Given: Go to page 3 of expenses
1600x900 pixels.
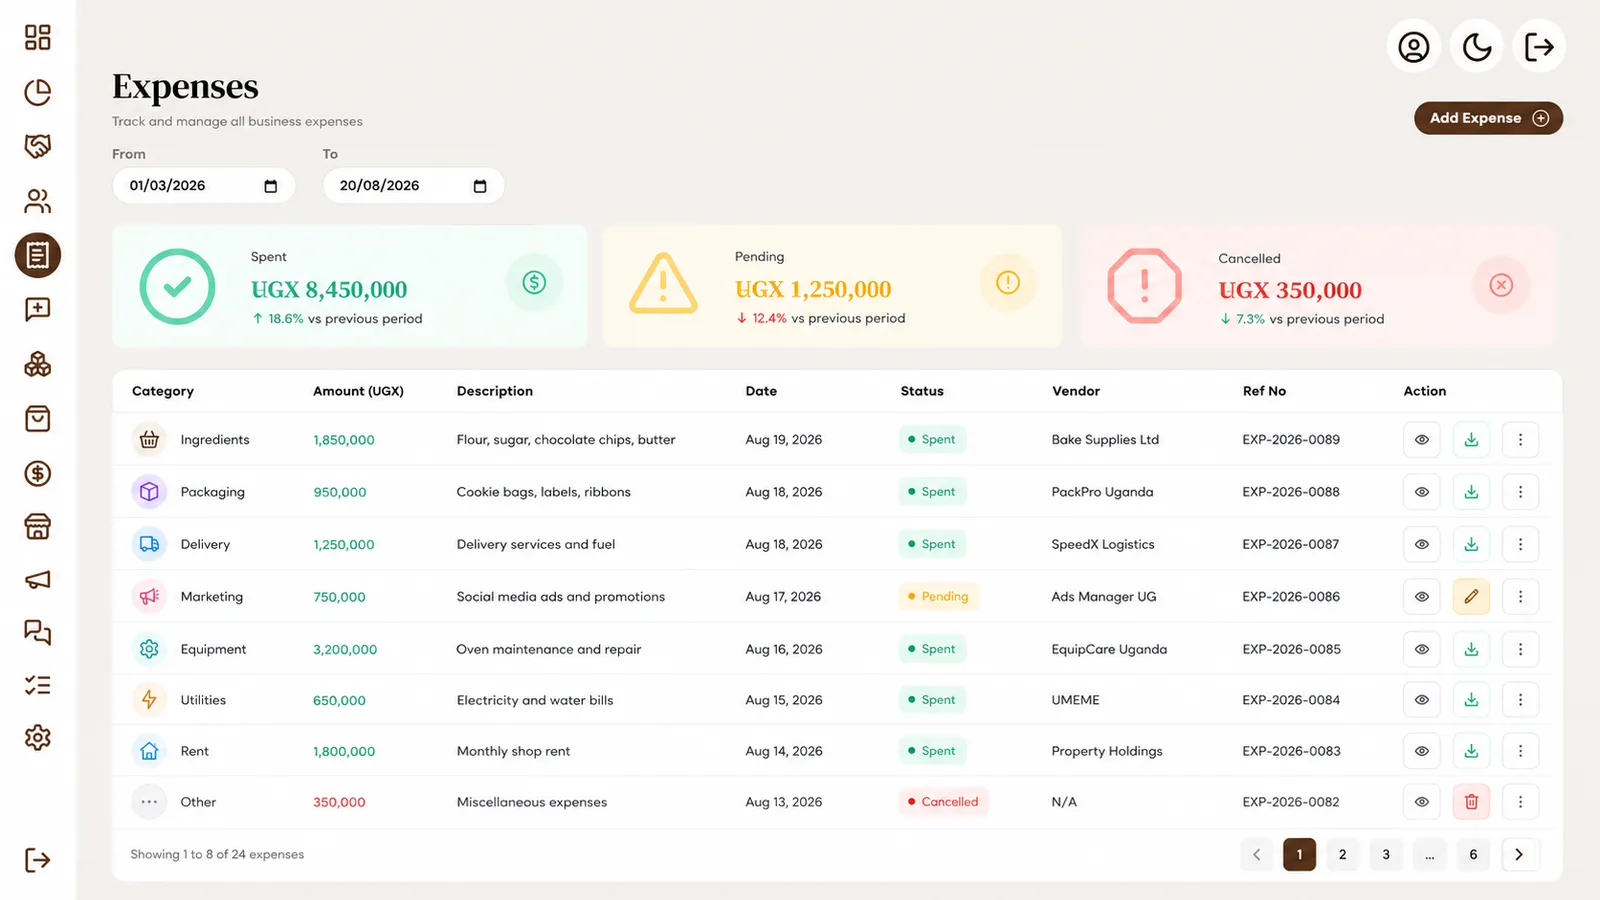Looking at the screenshot, I should [1386, 855].
